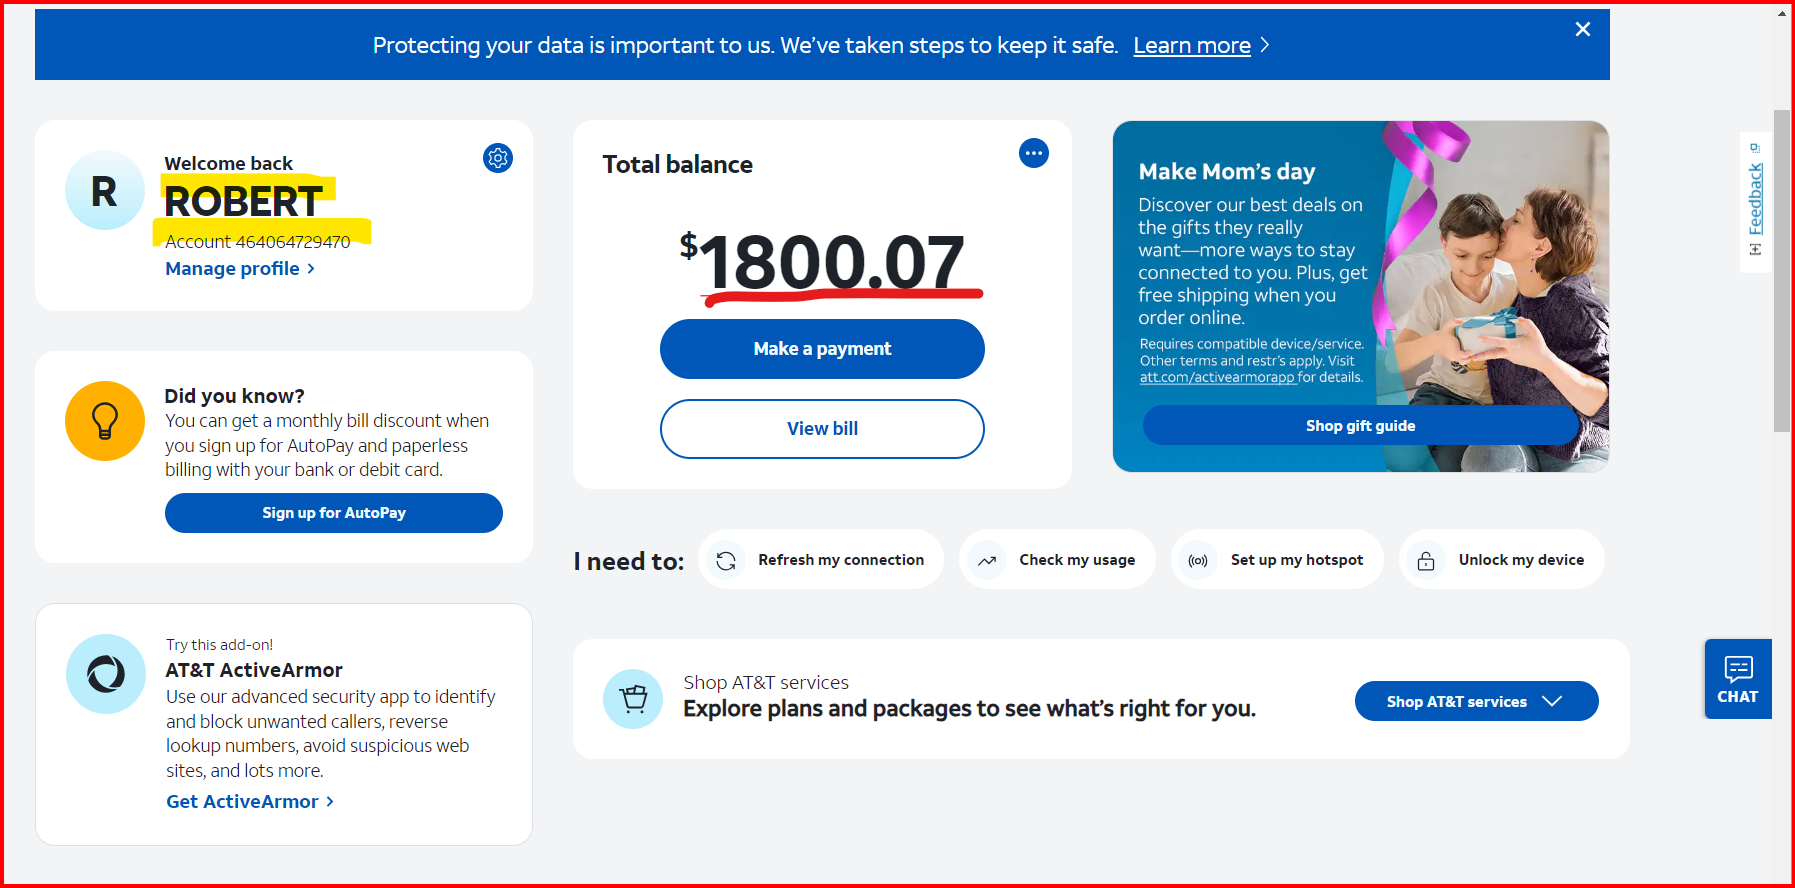Open att.com/activearmorapp link
The width and height of the screenshot is (1795, 888).
pyautogui.click(x=1217, y=378)
